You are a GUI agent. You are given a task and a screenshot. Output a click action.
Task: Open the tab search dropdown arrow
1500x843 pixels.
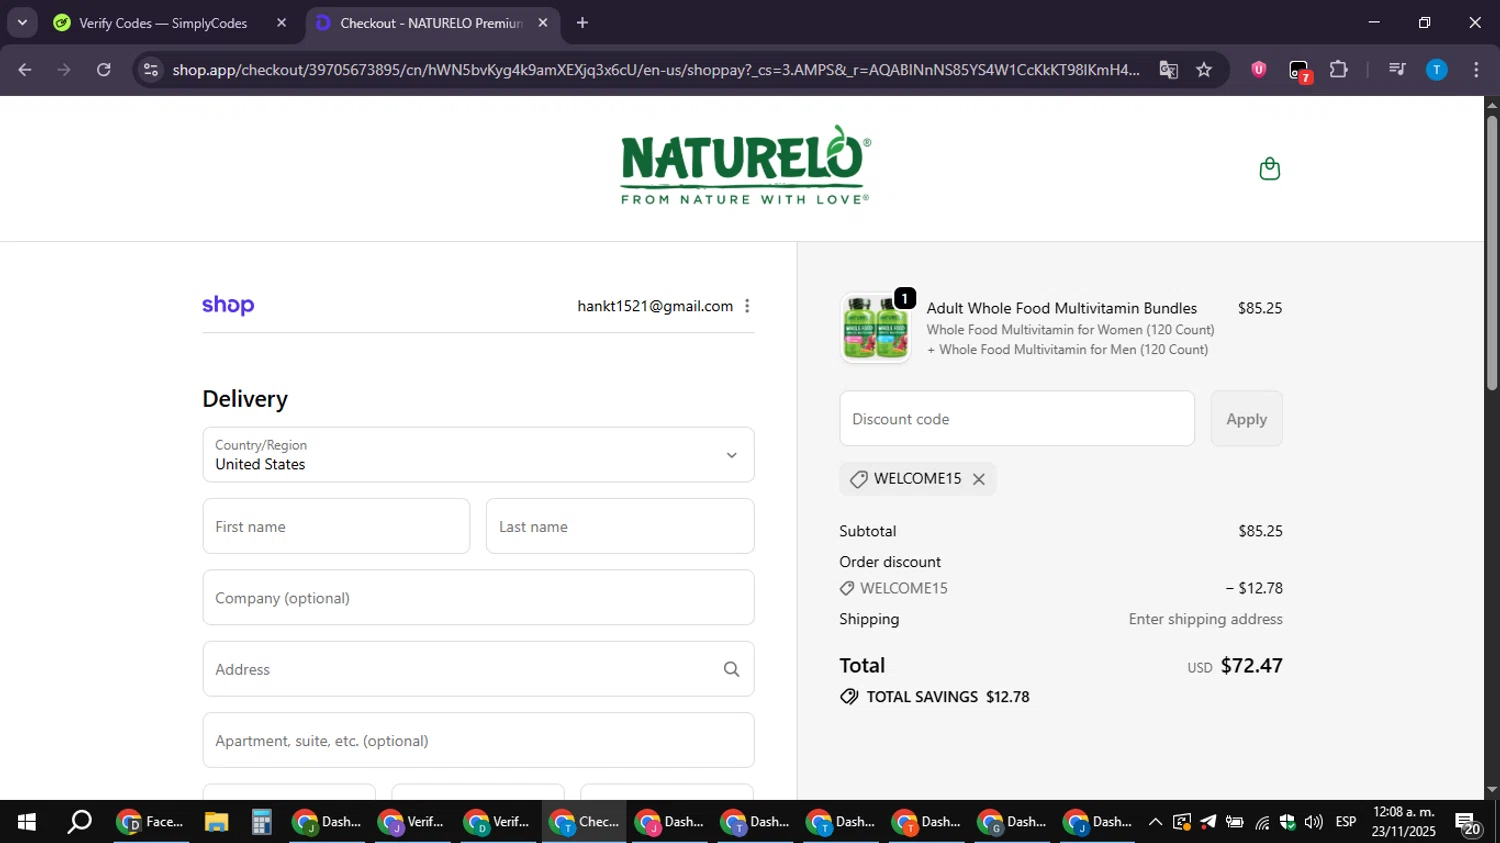(22, 23)
